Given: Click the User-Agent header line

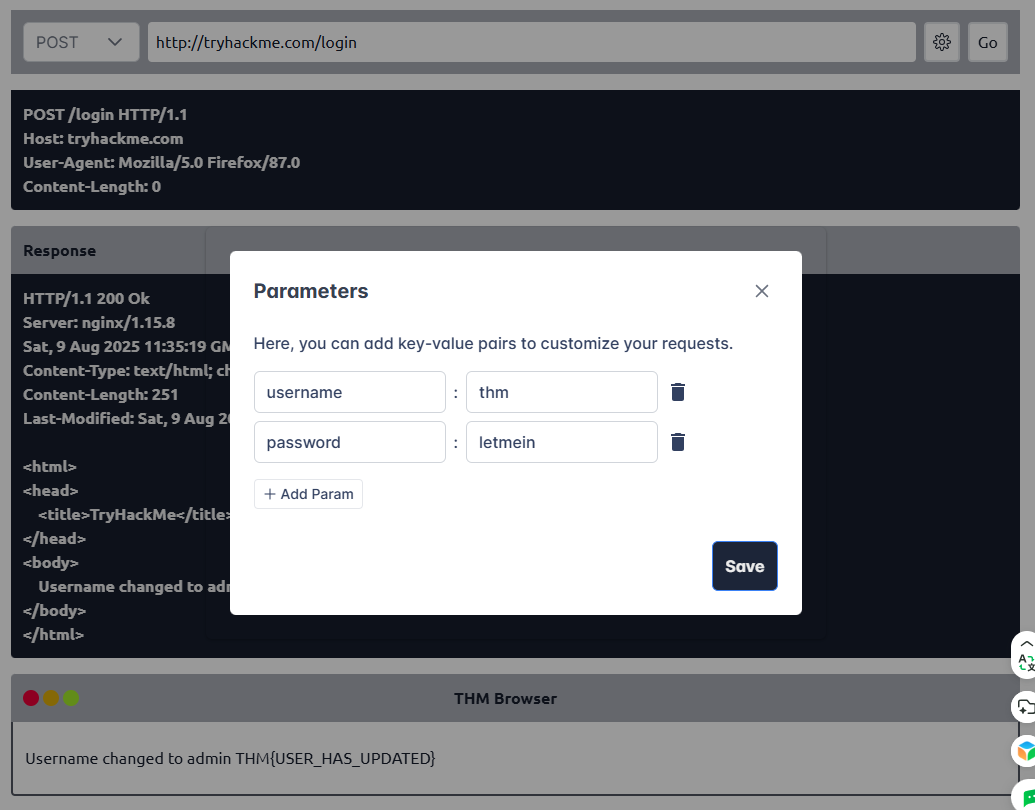Looking at the screenshot, I should pyautogui.click(x=162, y=162).
